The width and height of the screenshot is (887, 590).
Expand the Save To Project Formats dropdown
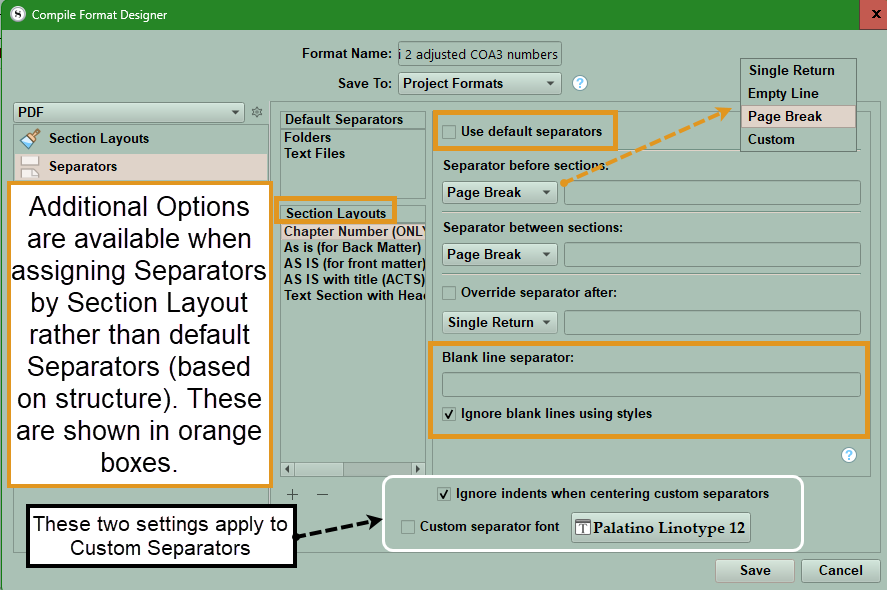pos(479,84)
